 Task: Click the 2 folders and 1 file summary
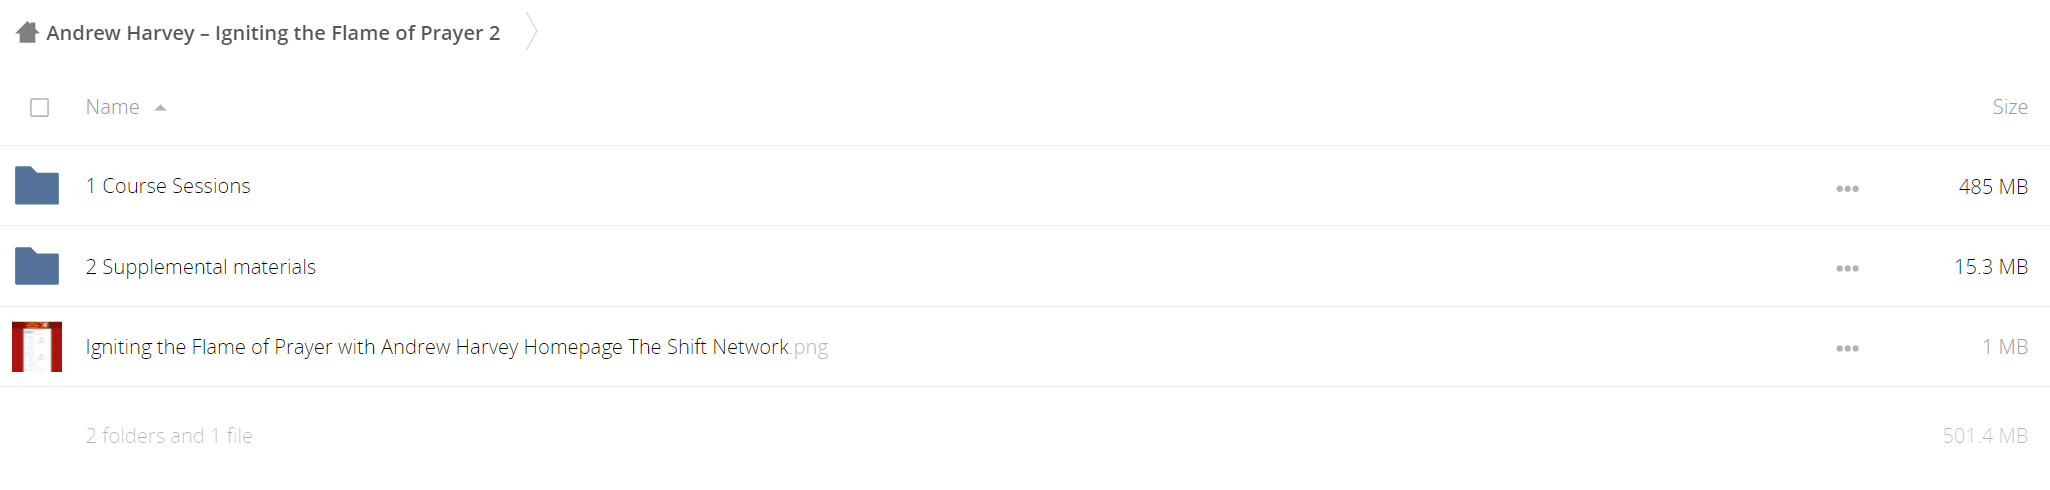tap(169, 436)
